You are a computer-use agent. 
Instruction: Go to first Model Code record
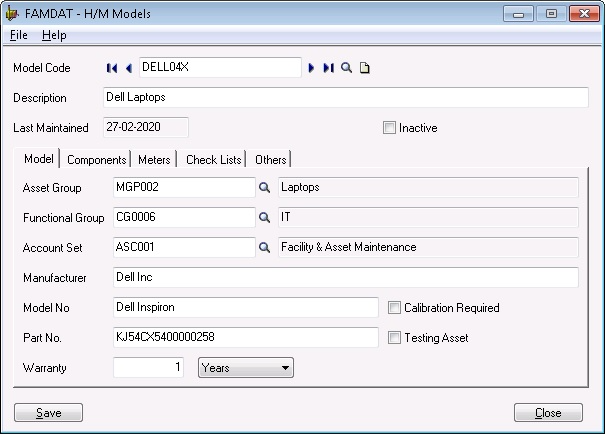point(112,68)
